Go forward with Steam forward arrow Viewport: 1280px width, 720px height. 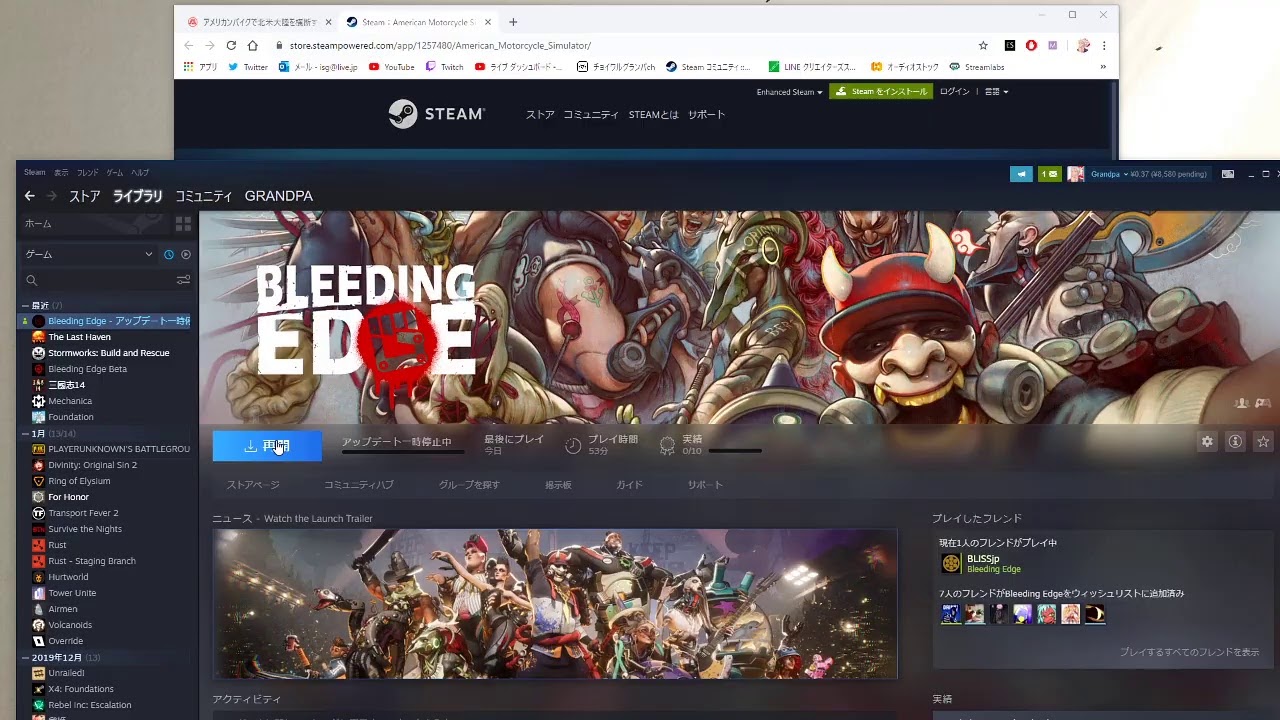coord(51,196)
